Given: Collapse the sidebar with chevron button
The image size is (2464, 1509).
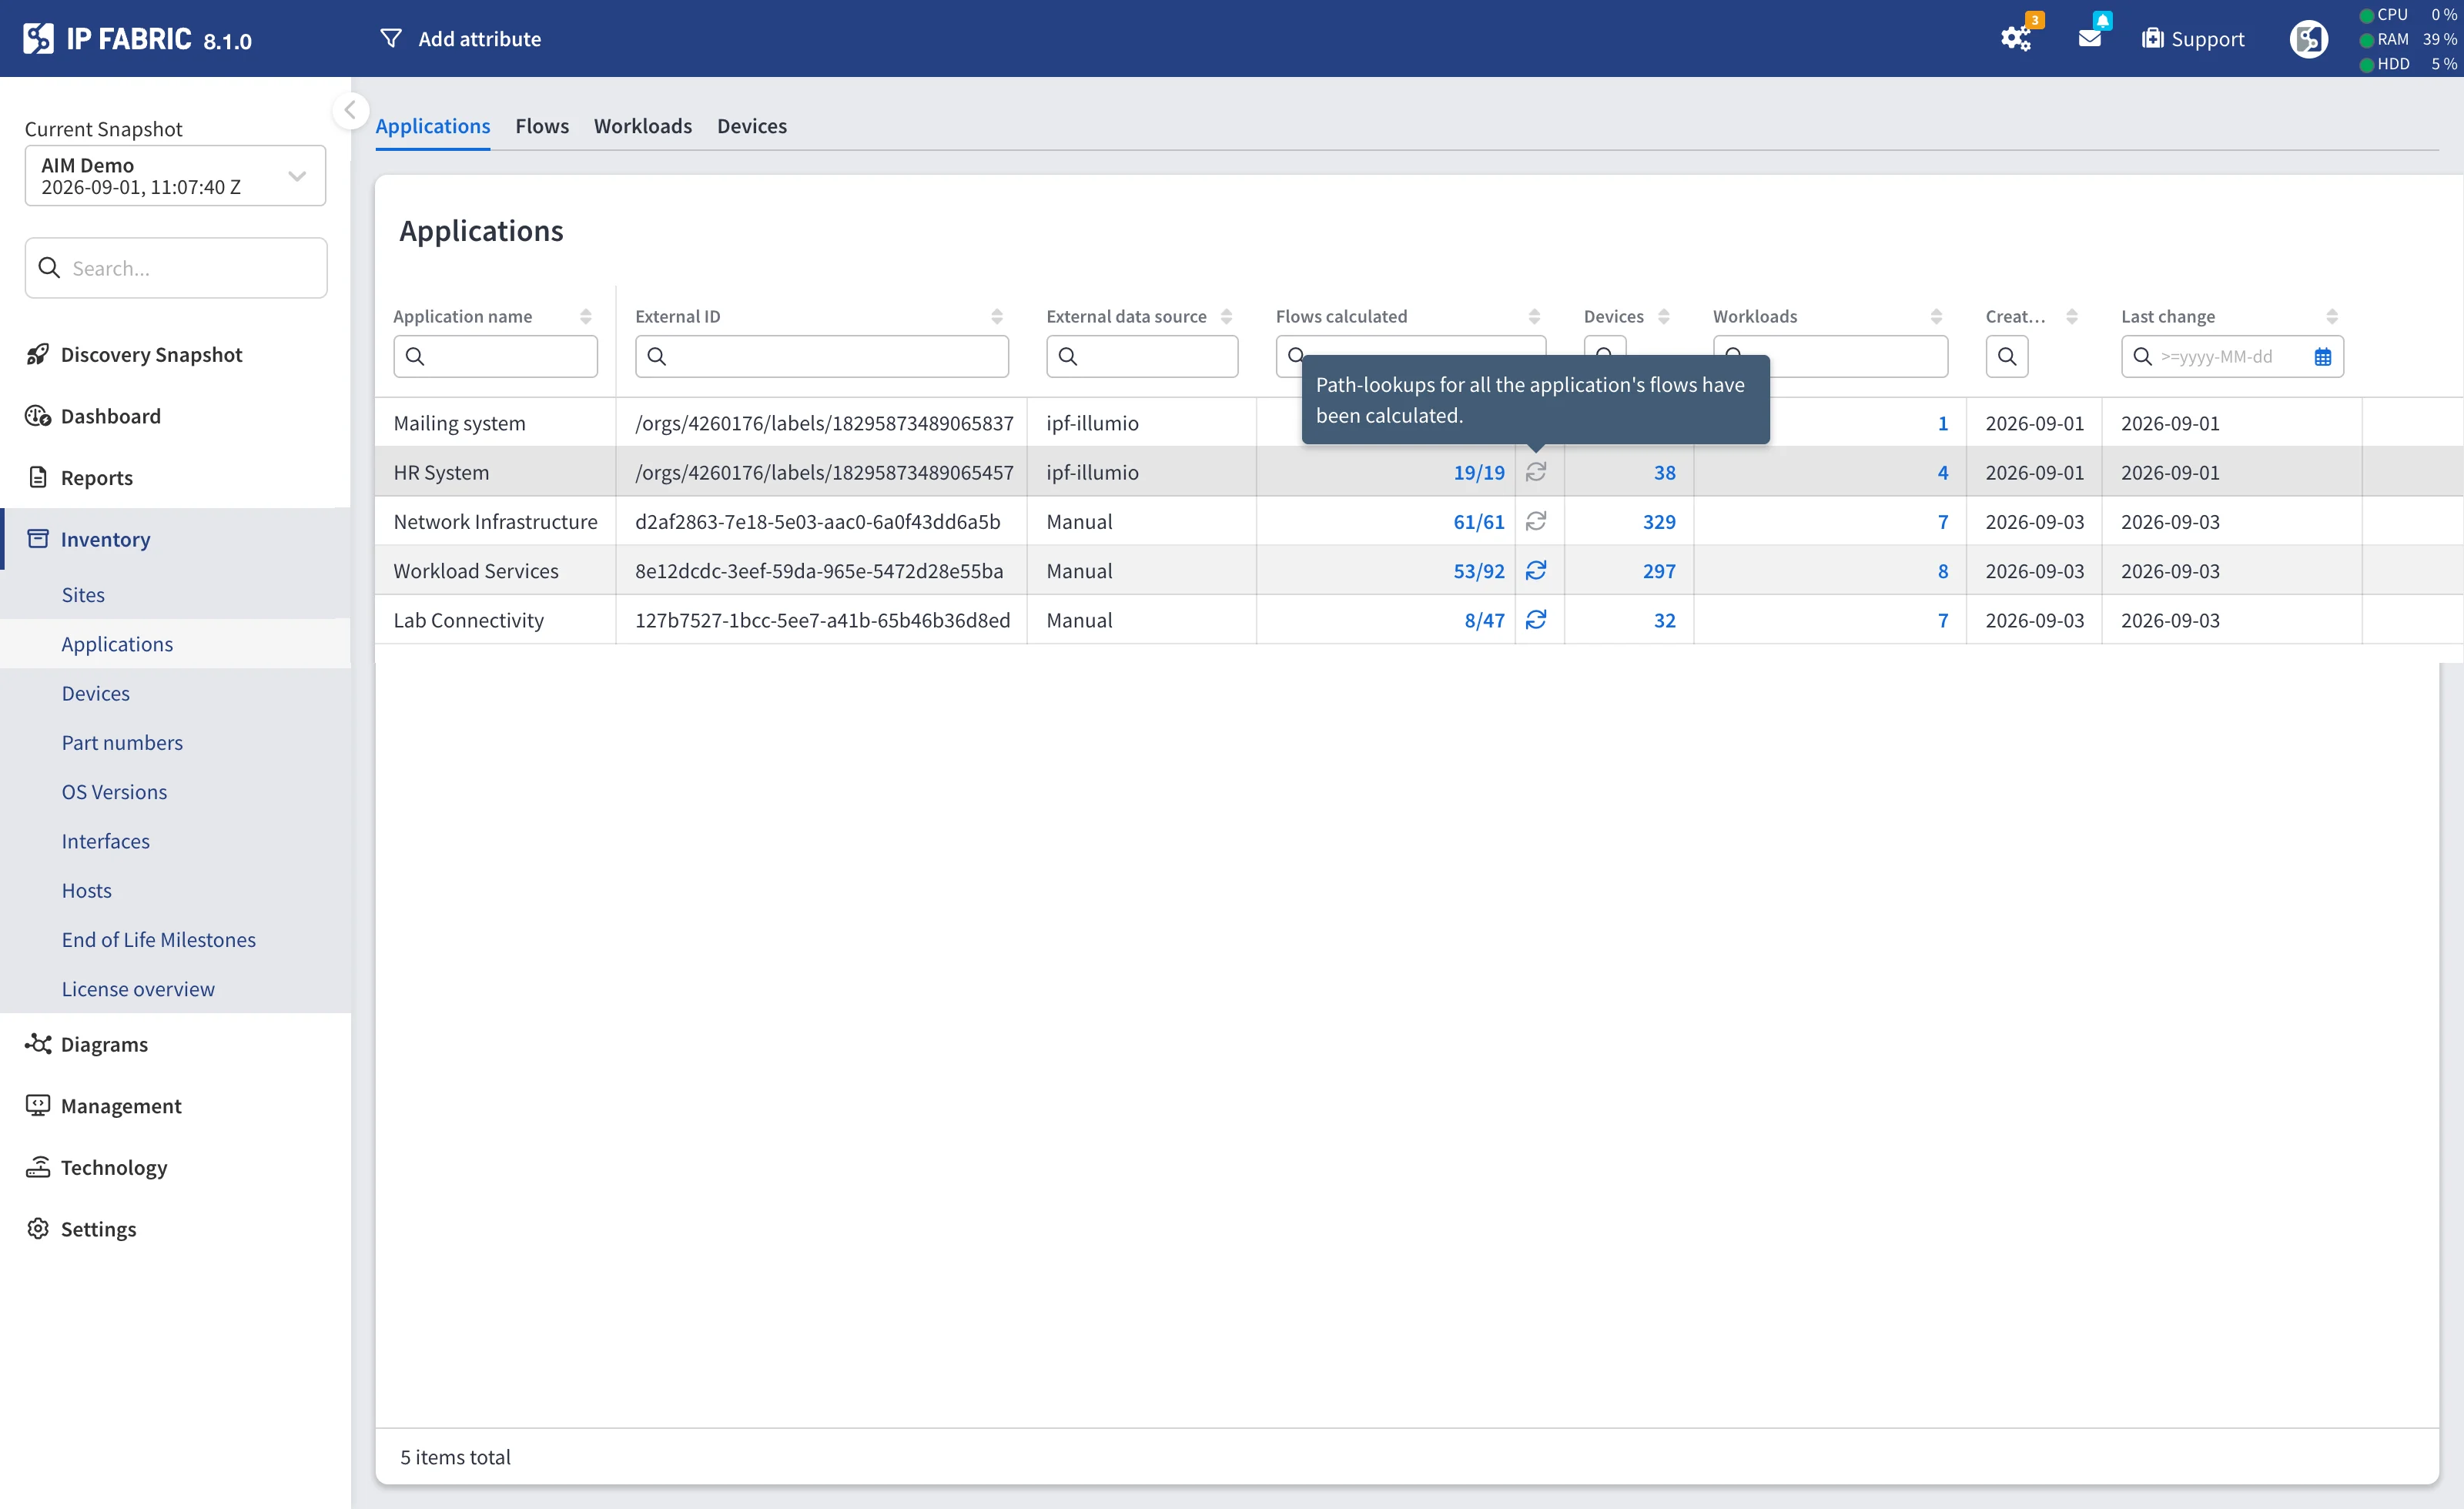Looking at the screenshot, I should [x=350, y=110].
